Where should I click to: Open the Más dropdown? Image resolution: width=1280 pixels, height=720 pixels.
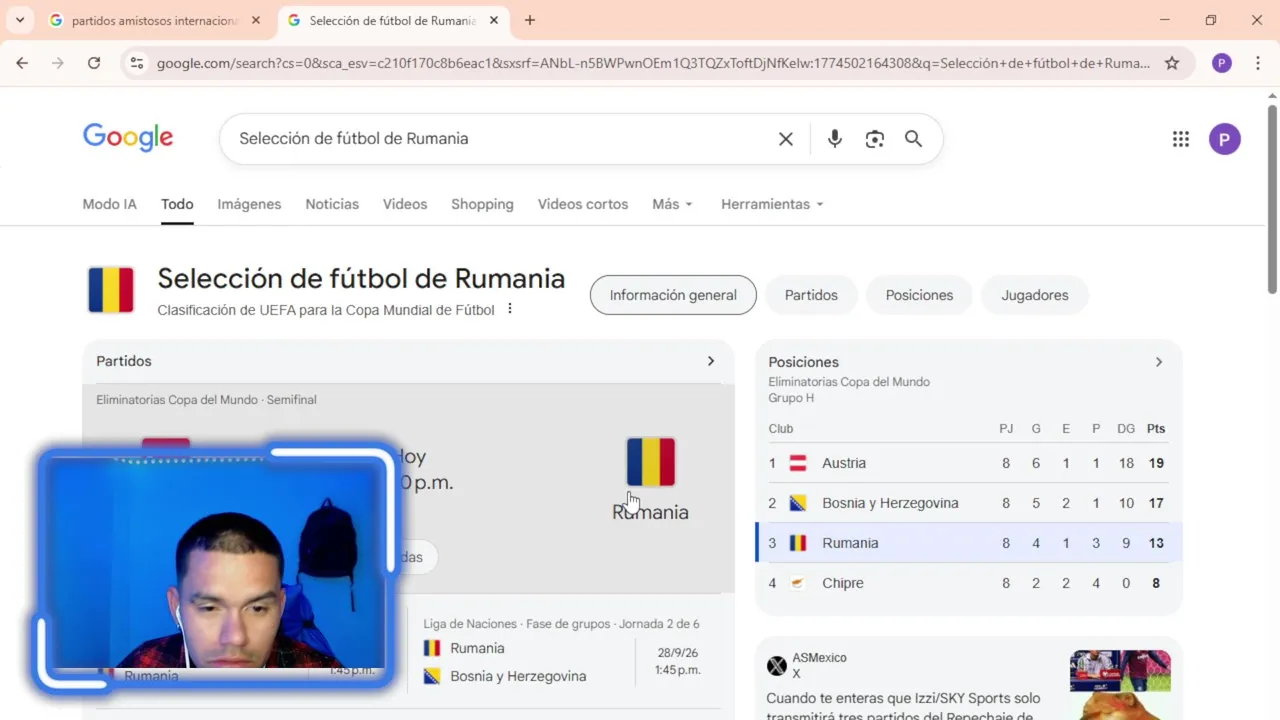pos(672,204)
